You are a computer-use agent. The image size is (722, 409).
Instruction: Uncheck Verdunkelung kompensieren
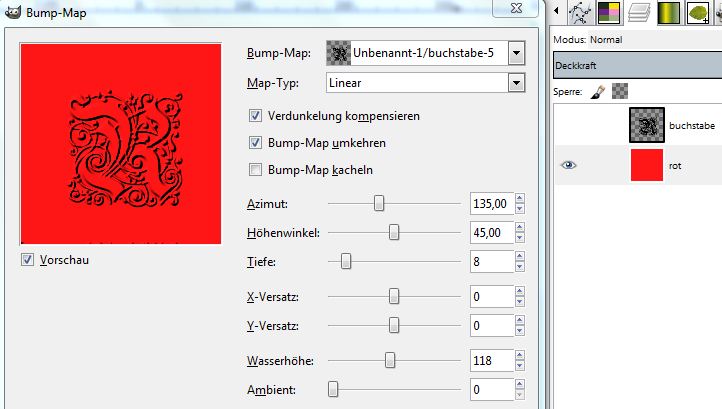[255, 116]
